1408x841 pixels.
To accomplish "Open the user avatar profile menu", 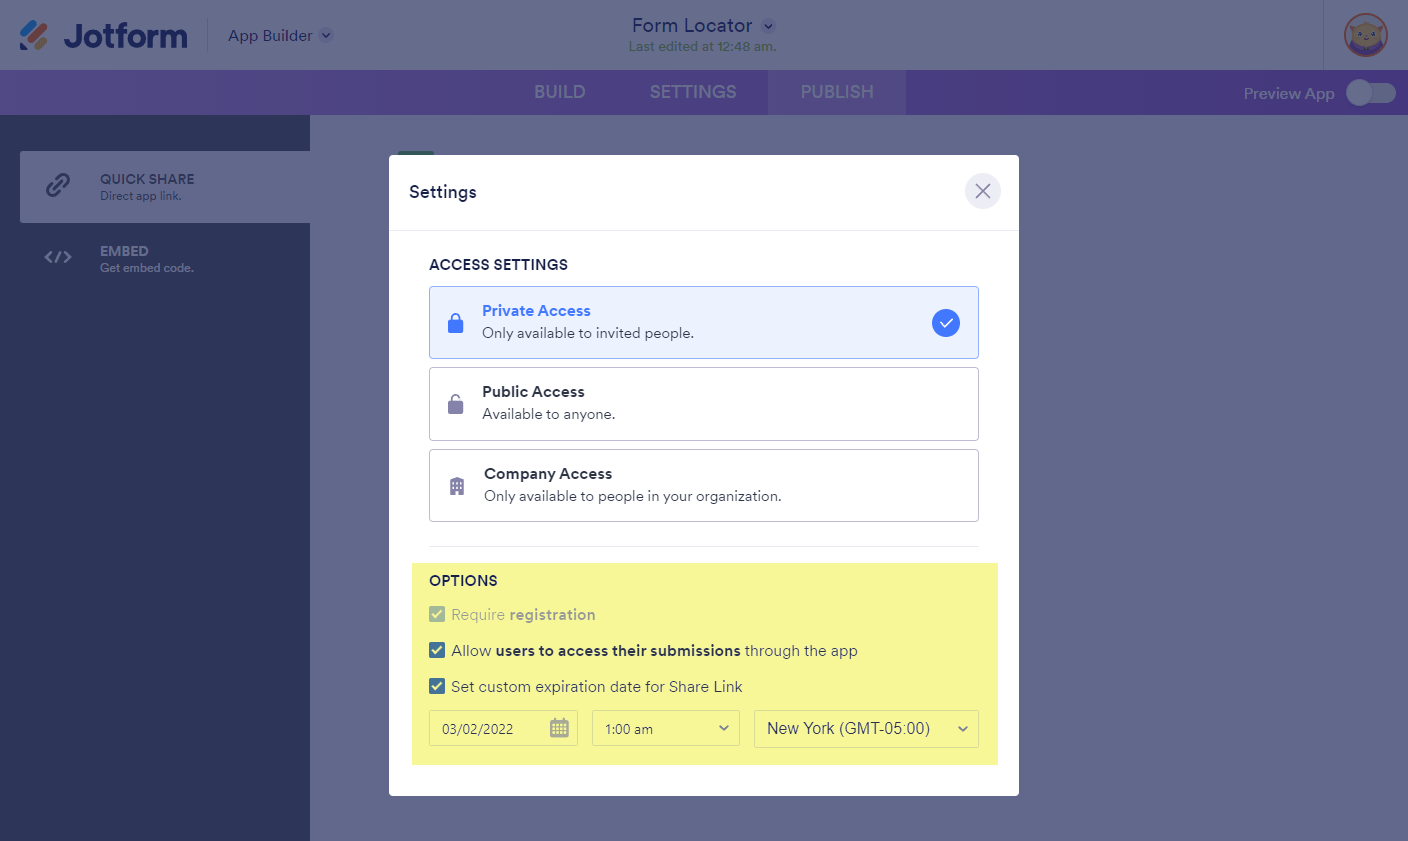I will [x=1365, y=35].
